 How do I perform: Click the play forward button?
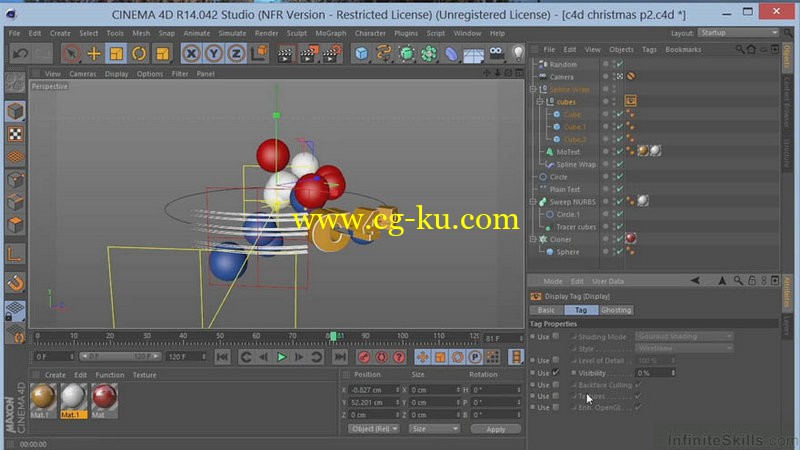[x=281, y=357]
